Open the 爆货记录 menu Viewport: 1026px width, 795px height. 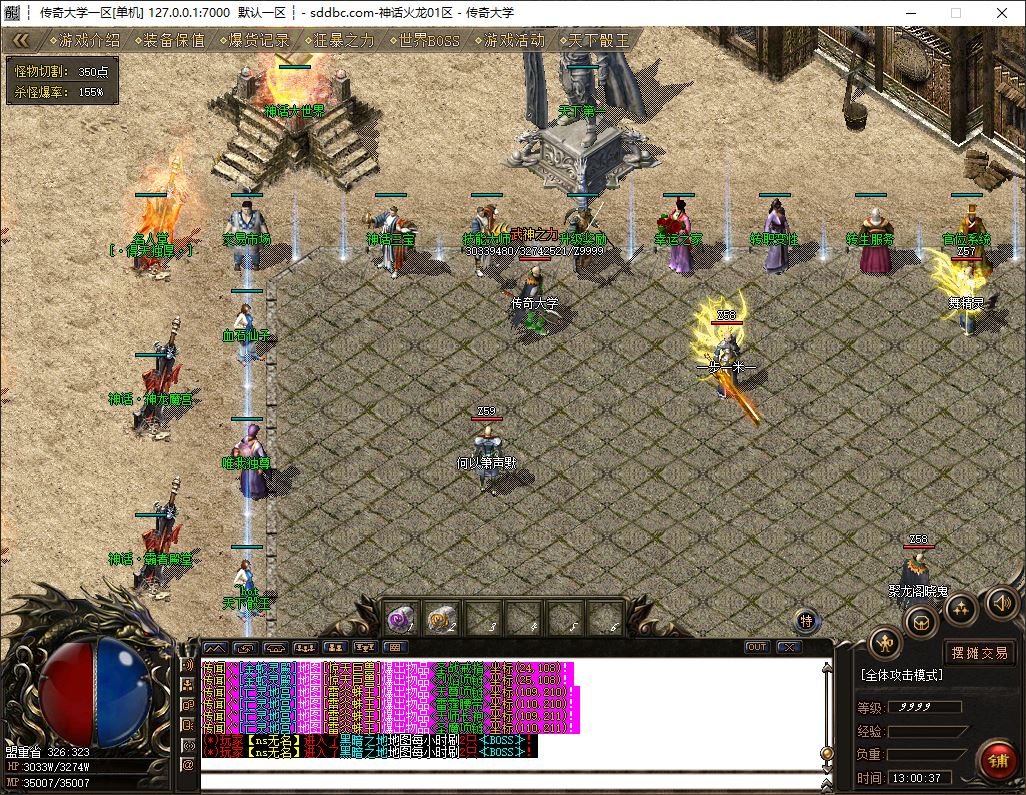click(255, 41)
